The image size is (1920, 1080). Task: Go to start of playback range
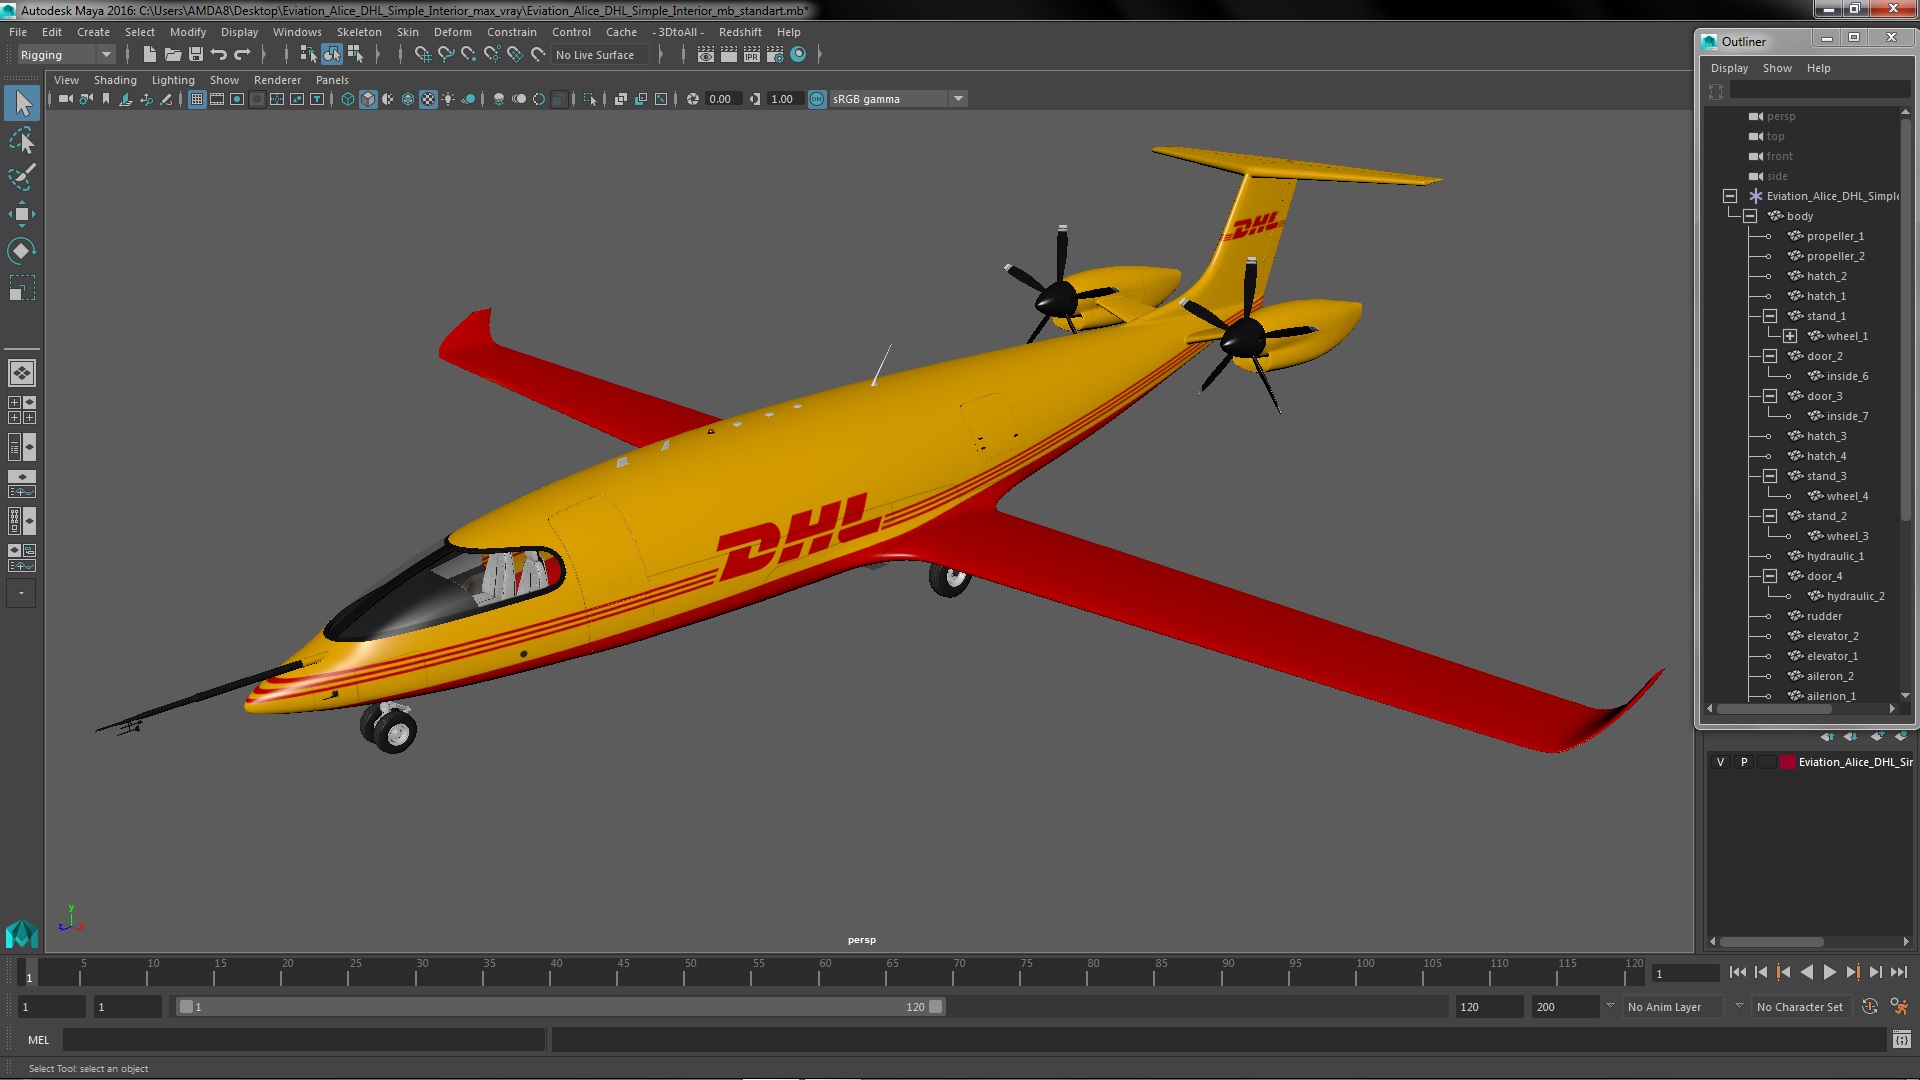click(1737, 972)
